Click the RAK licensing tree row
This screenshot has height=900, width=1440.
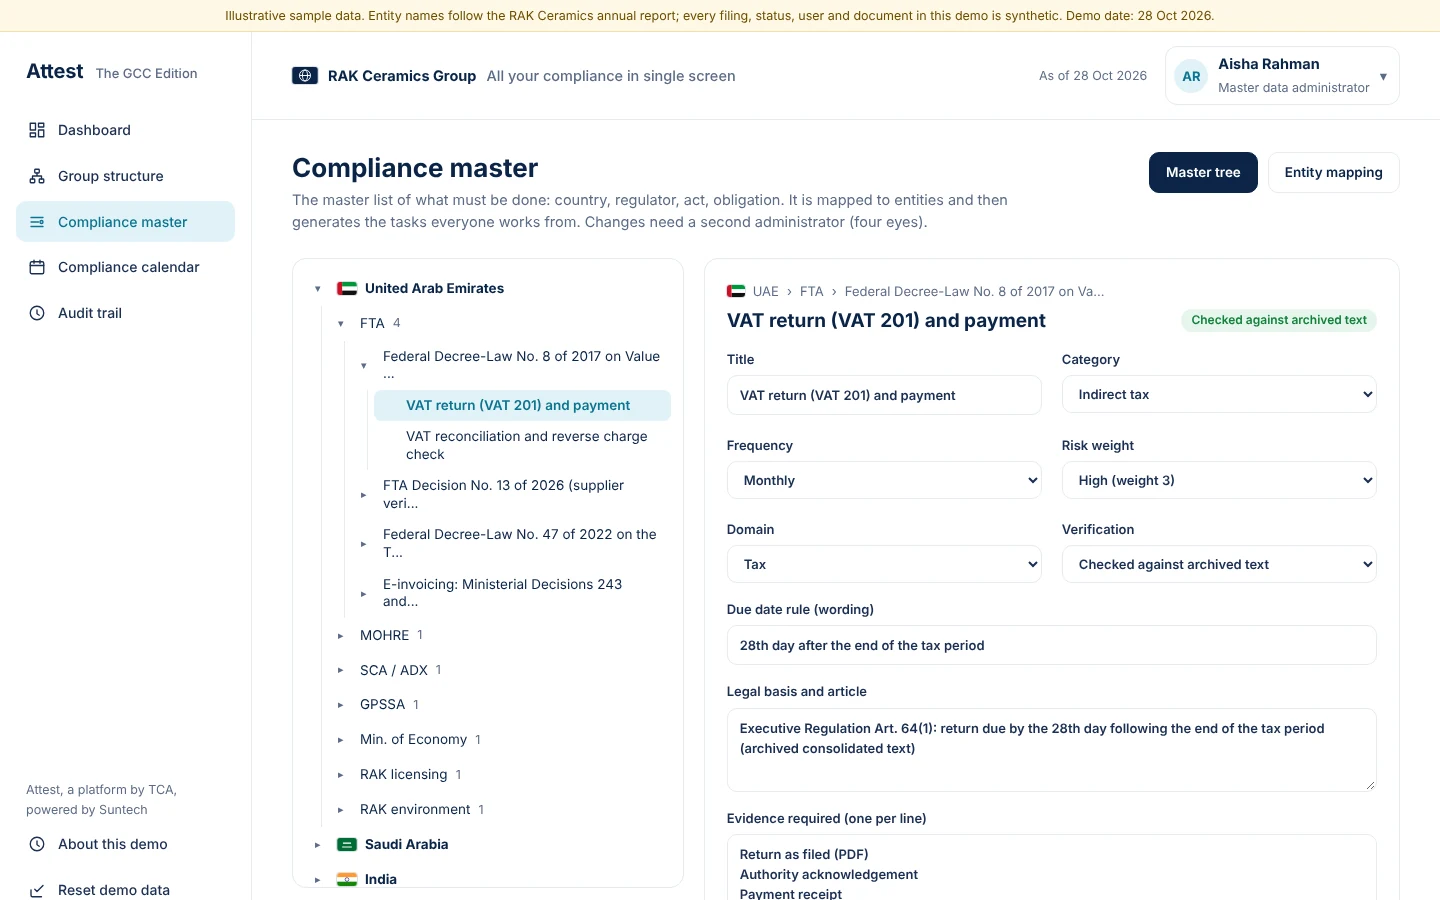click(502, 774)
